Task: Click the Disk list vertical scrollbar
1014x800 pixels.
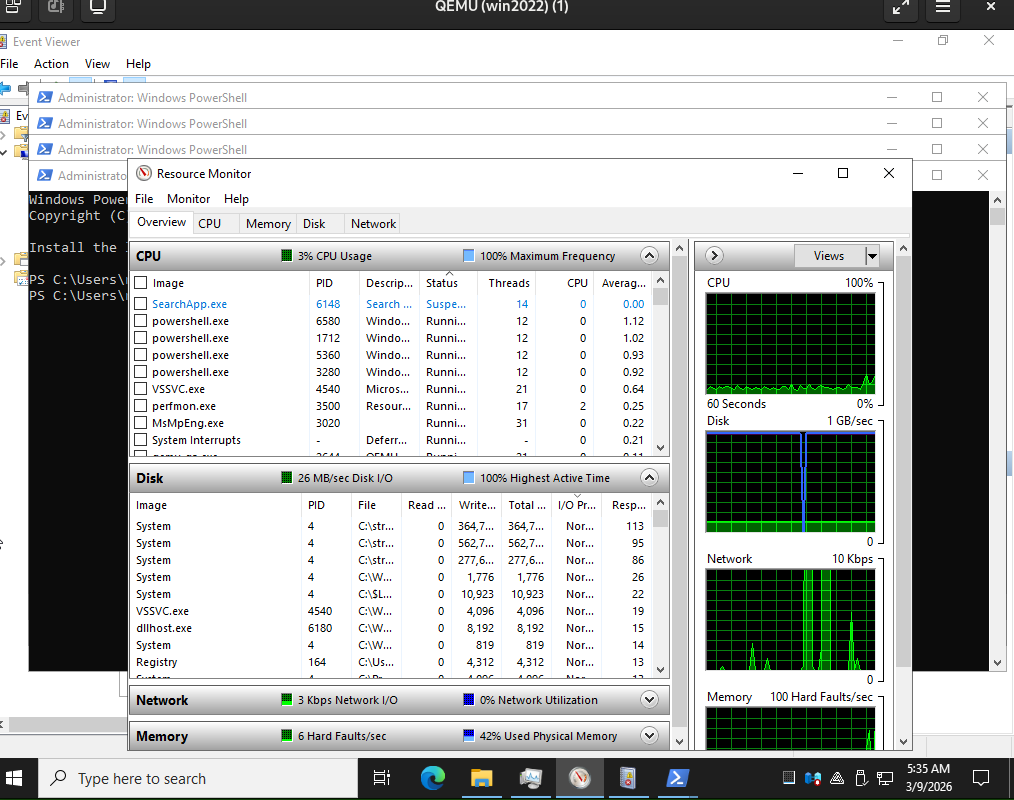Action: (660, 590)
